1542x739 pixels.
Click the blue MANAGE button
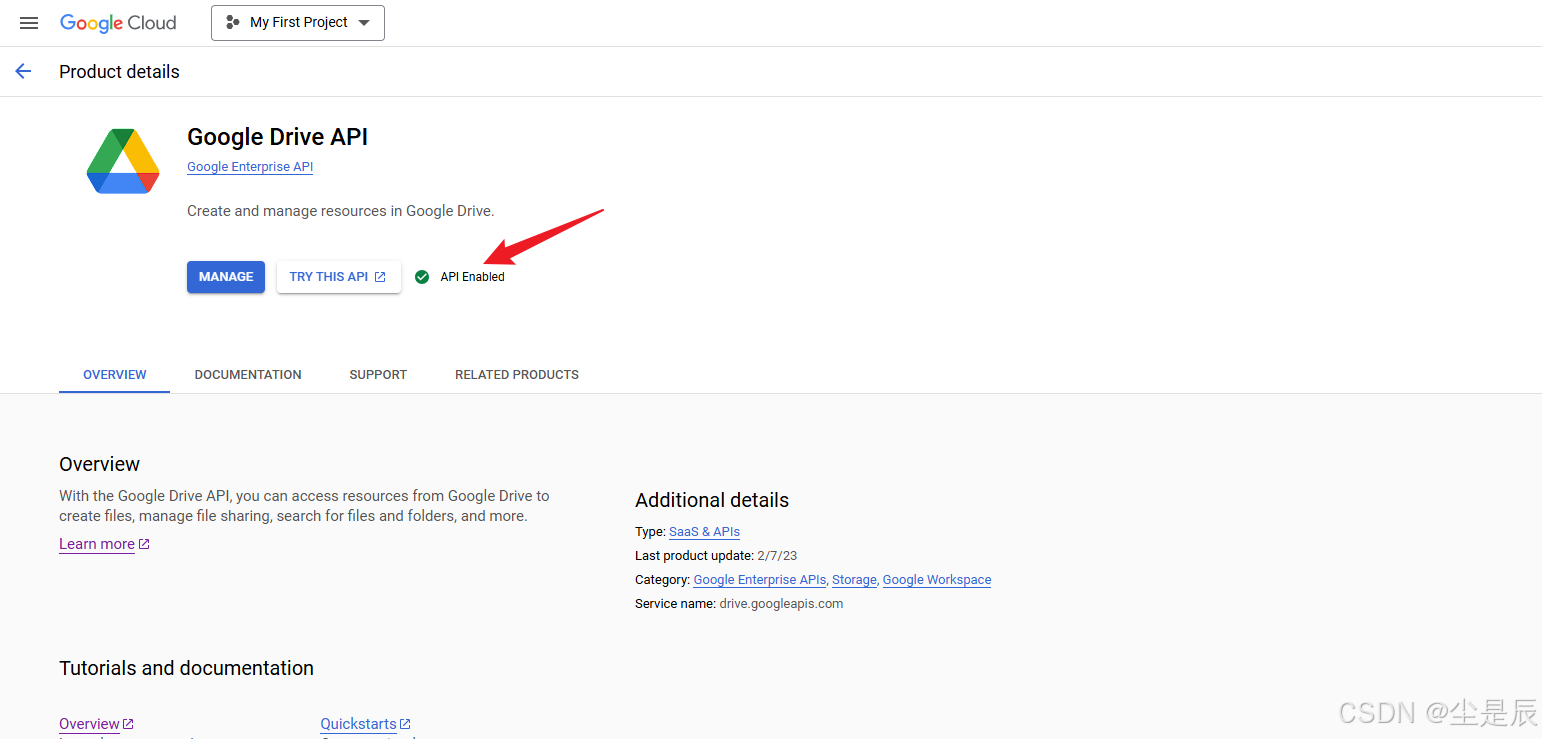point(226,277)
